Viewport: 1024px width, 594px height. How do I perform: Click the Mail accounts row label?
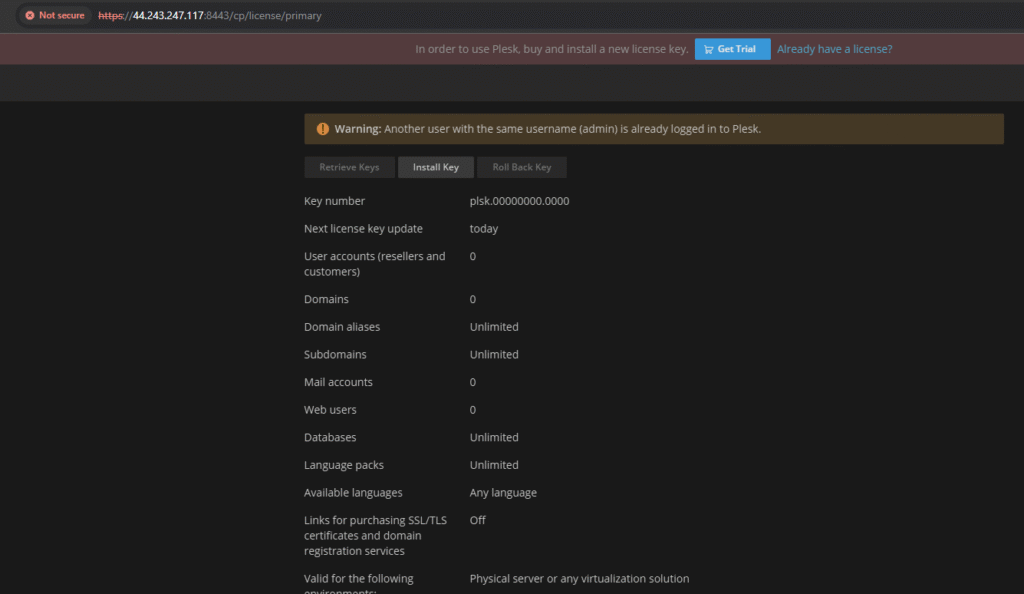tap(338, 382)
